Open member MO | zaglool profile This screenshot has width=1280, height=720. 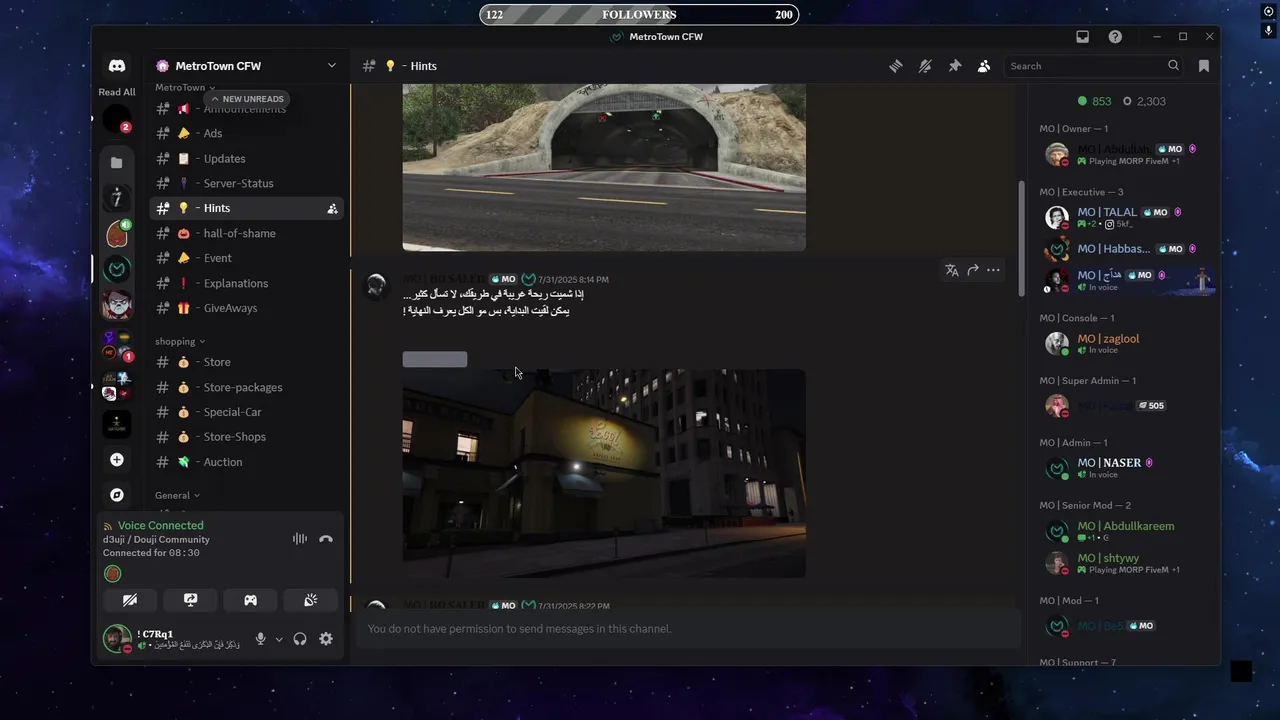(x=1127, y=344)
